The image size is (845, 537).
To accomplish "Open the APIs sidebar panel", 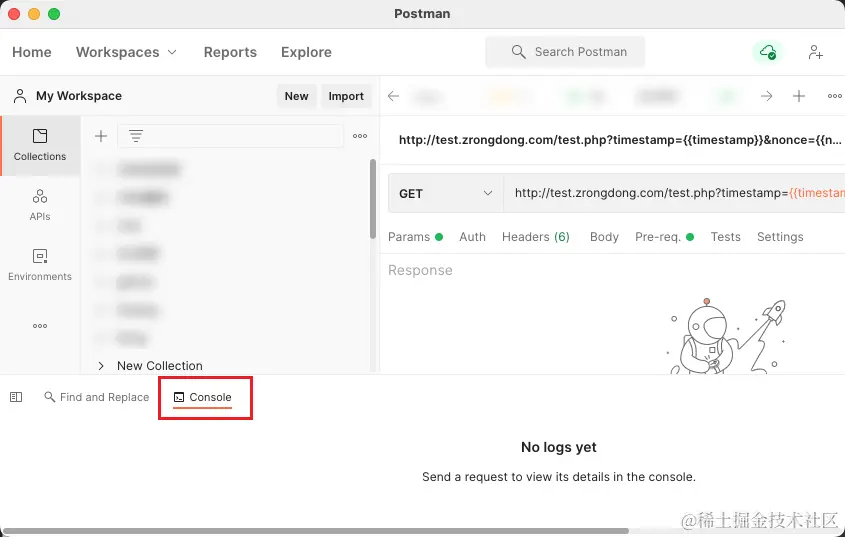I will point(40,205).
